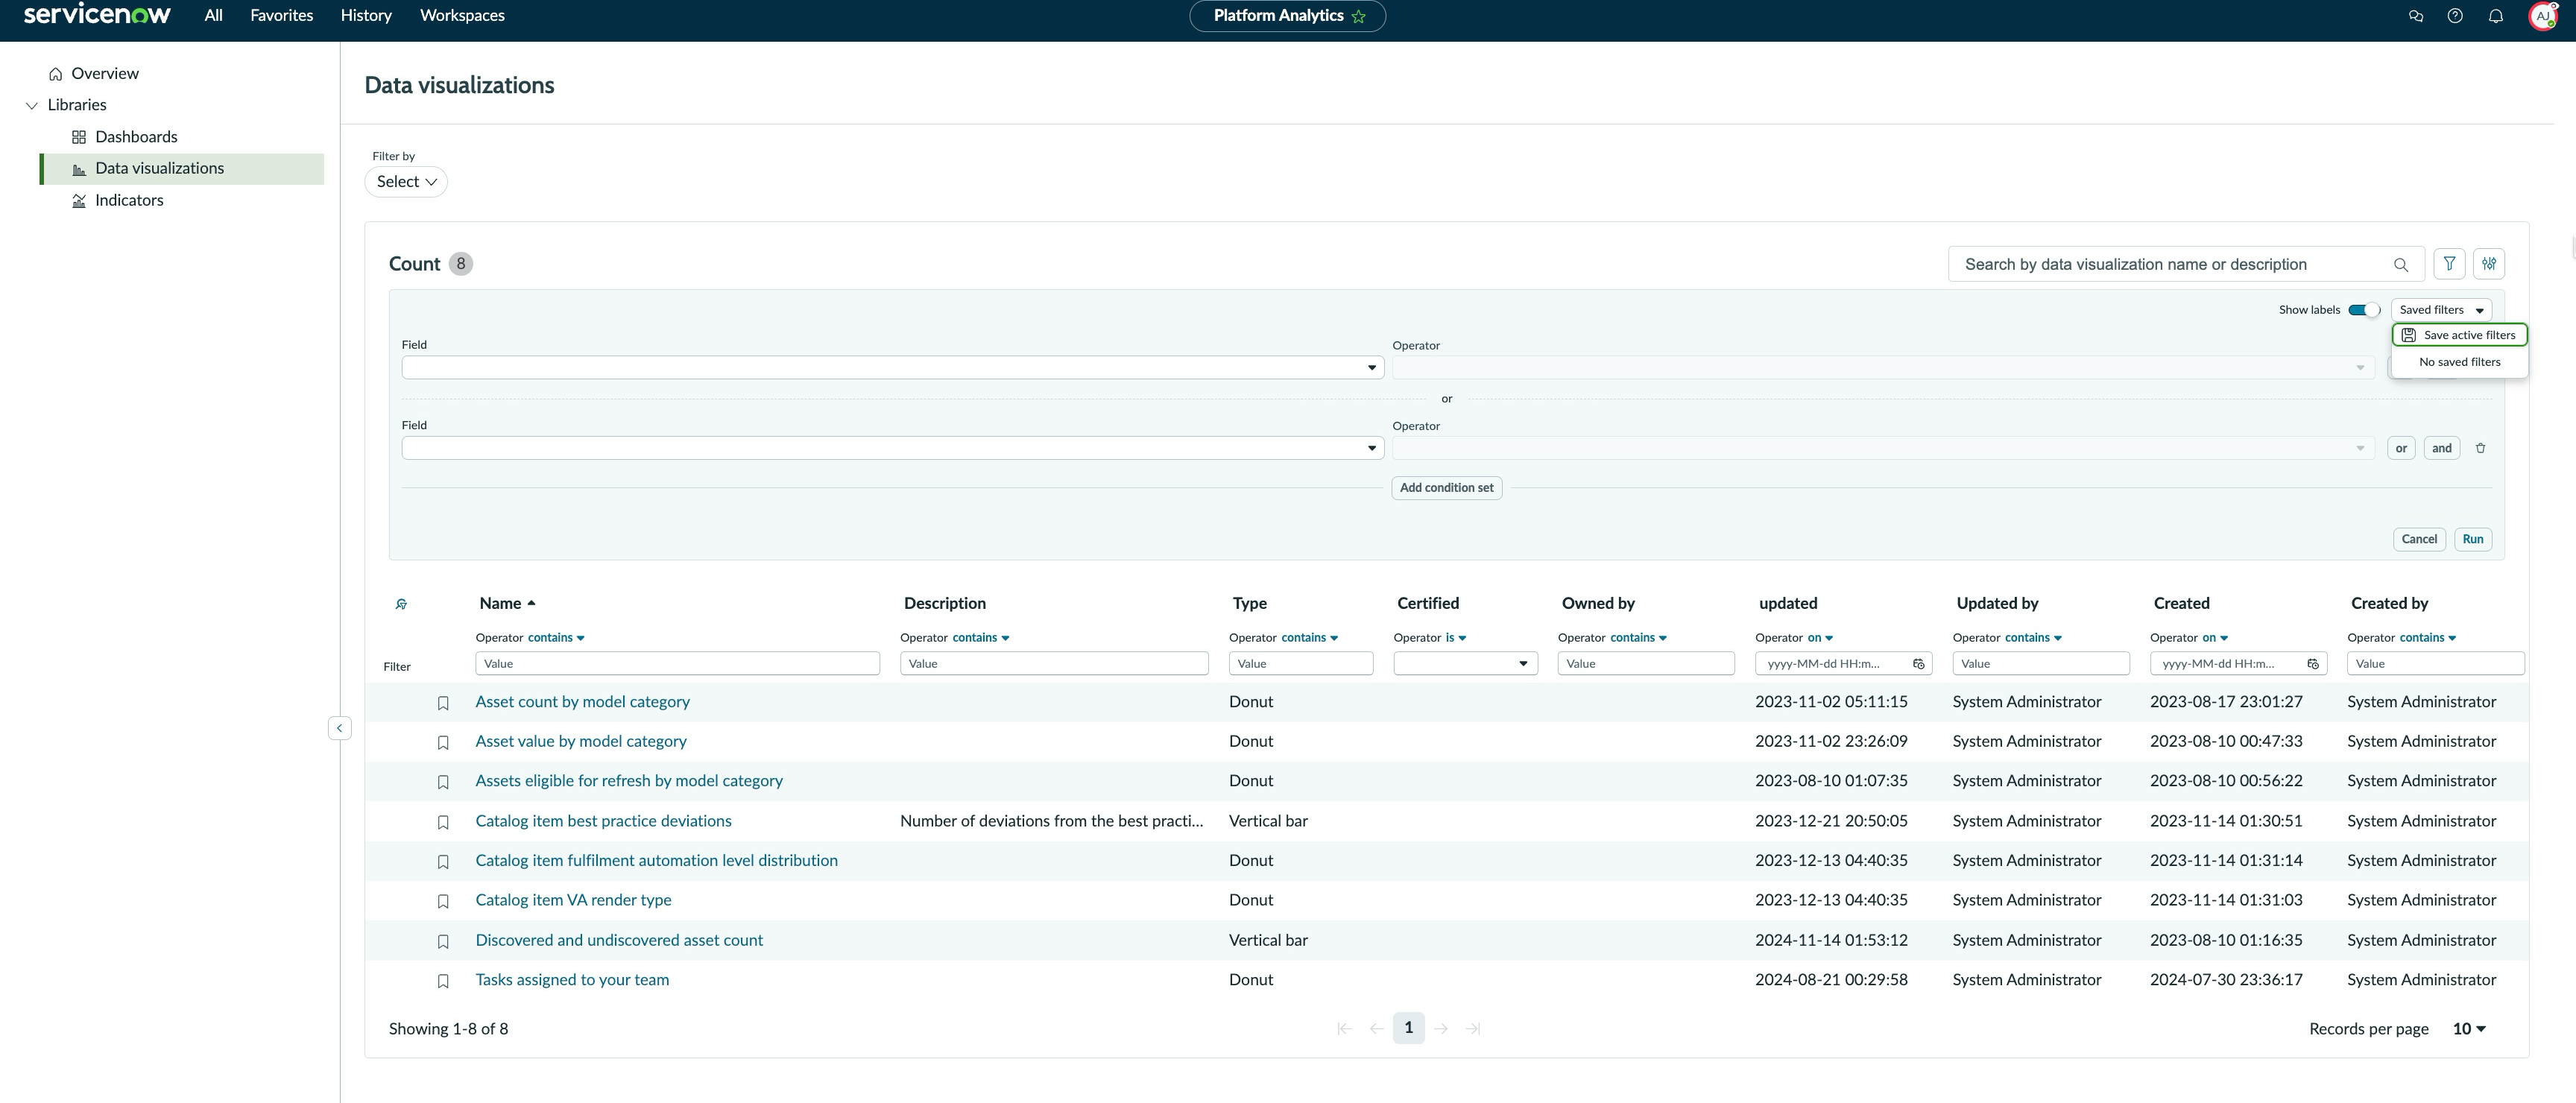2576x1103 pixels.
Task: Change the Name column operator contains
Action: coord(556,638)
